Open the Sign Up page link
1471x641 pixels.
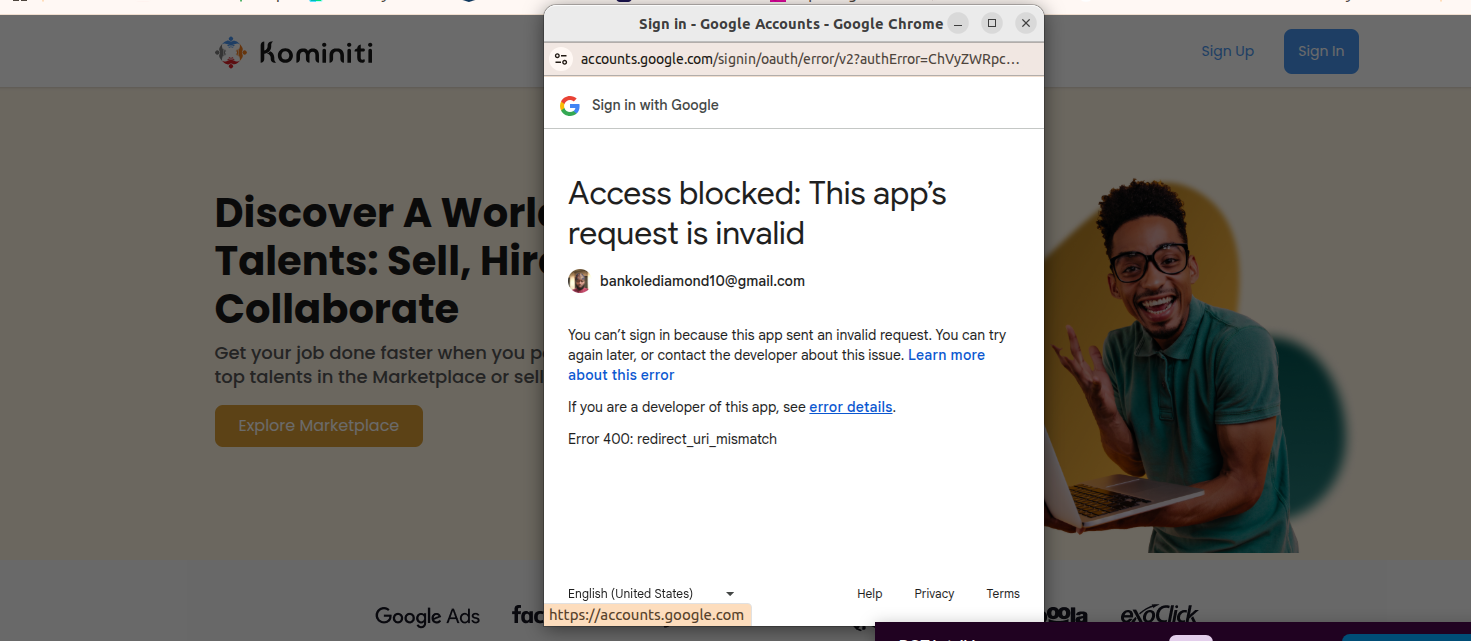point(1227,52)
